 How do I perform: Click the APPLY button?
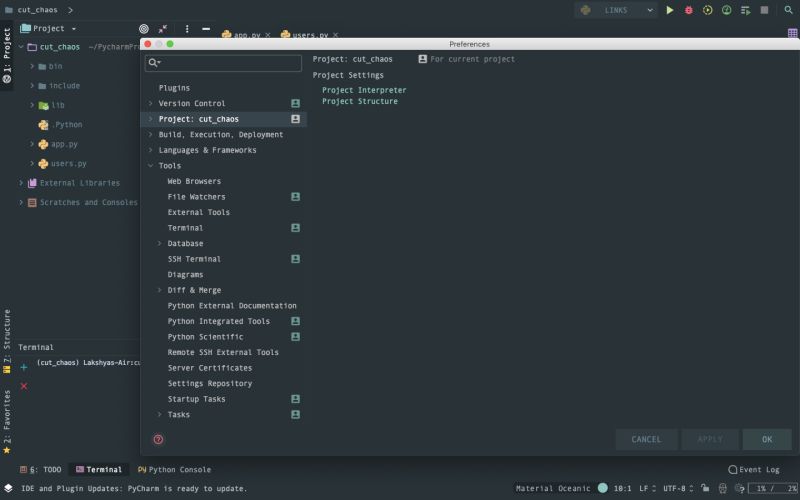coord(710,439)
